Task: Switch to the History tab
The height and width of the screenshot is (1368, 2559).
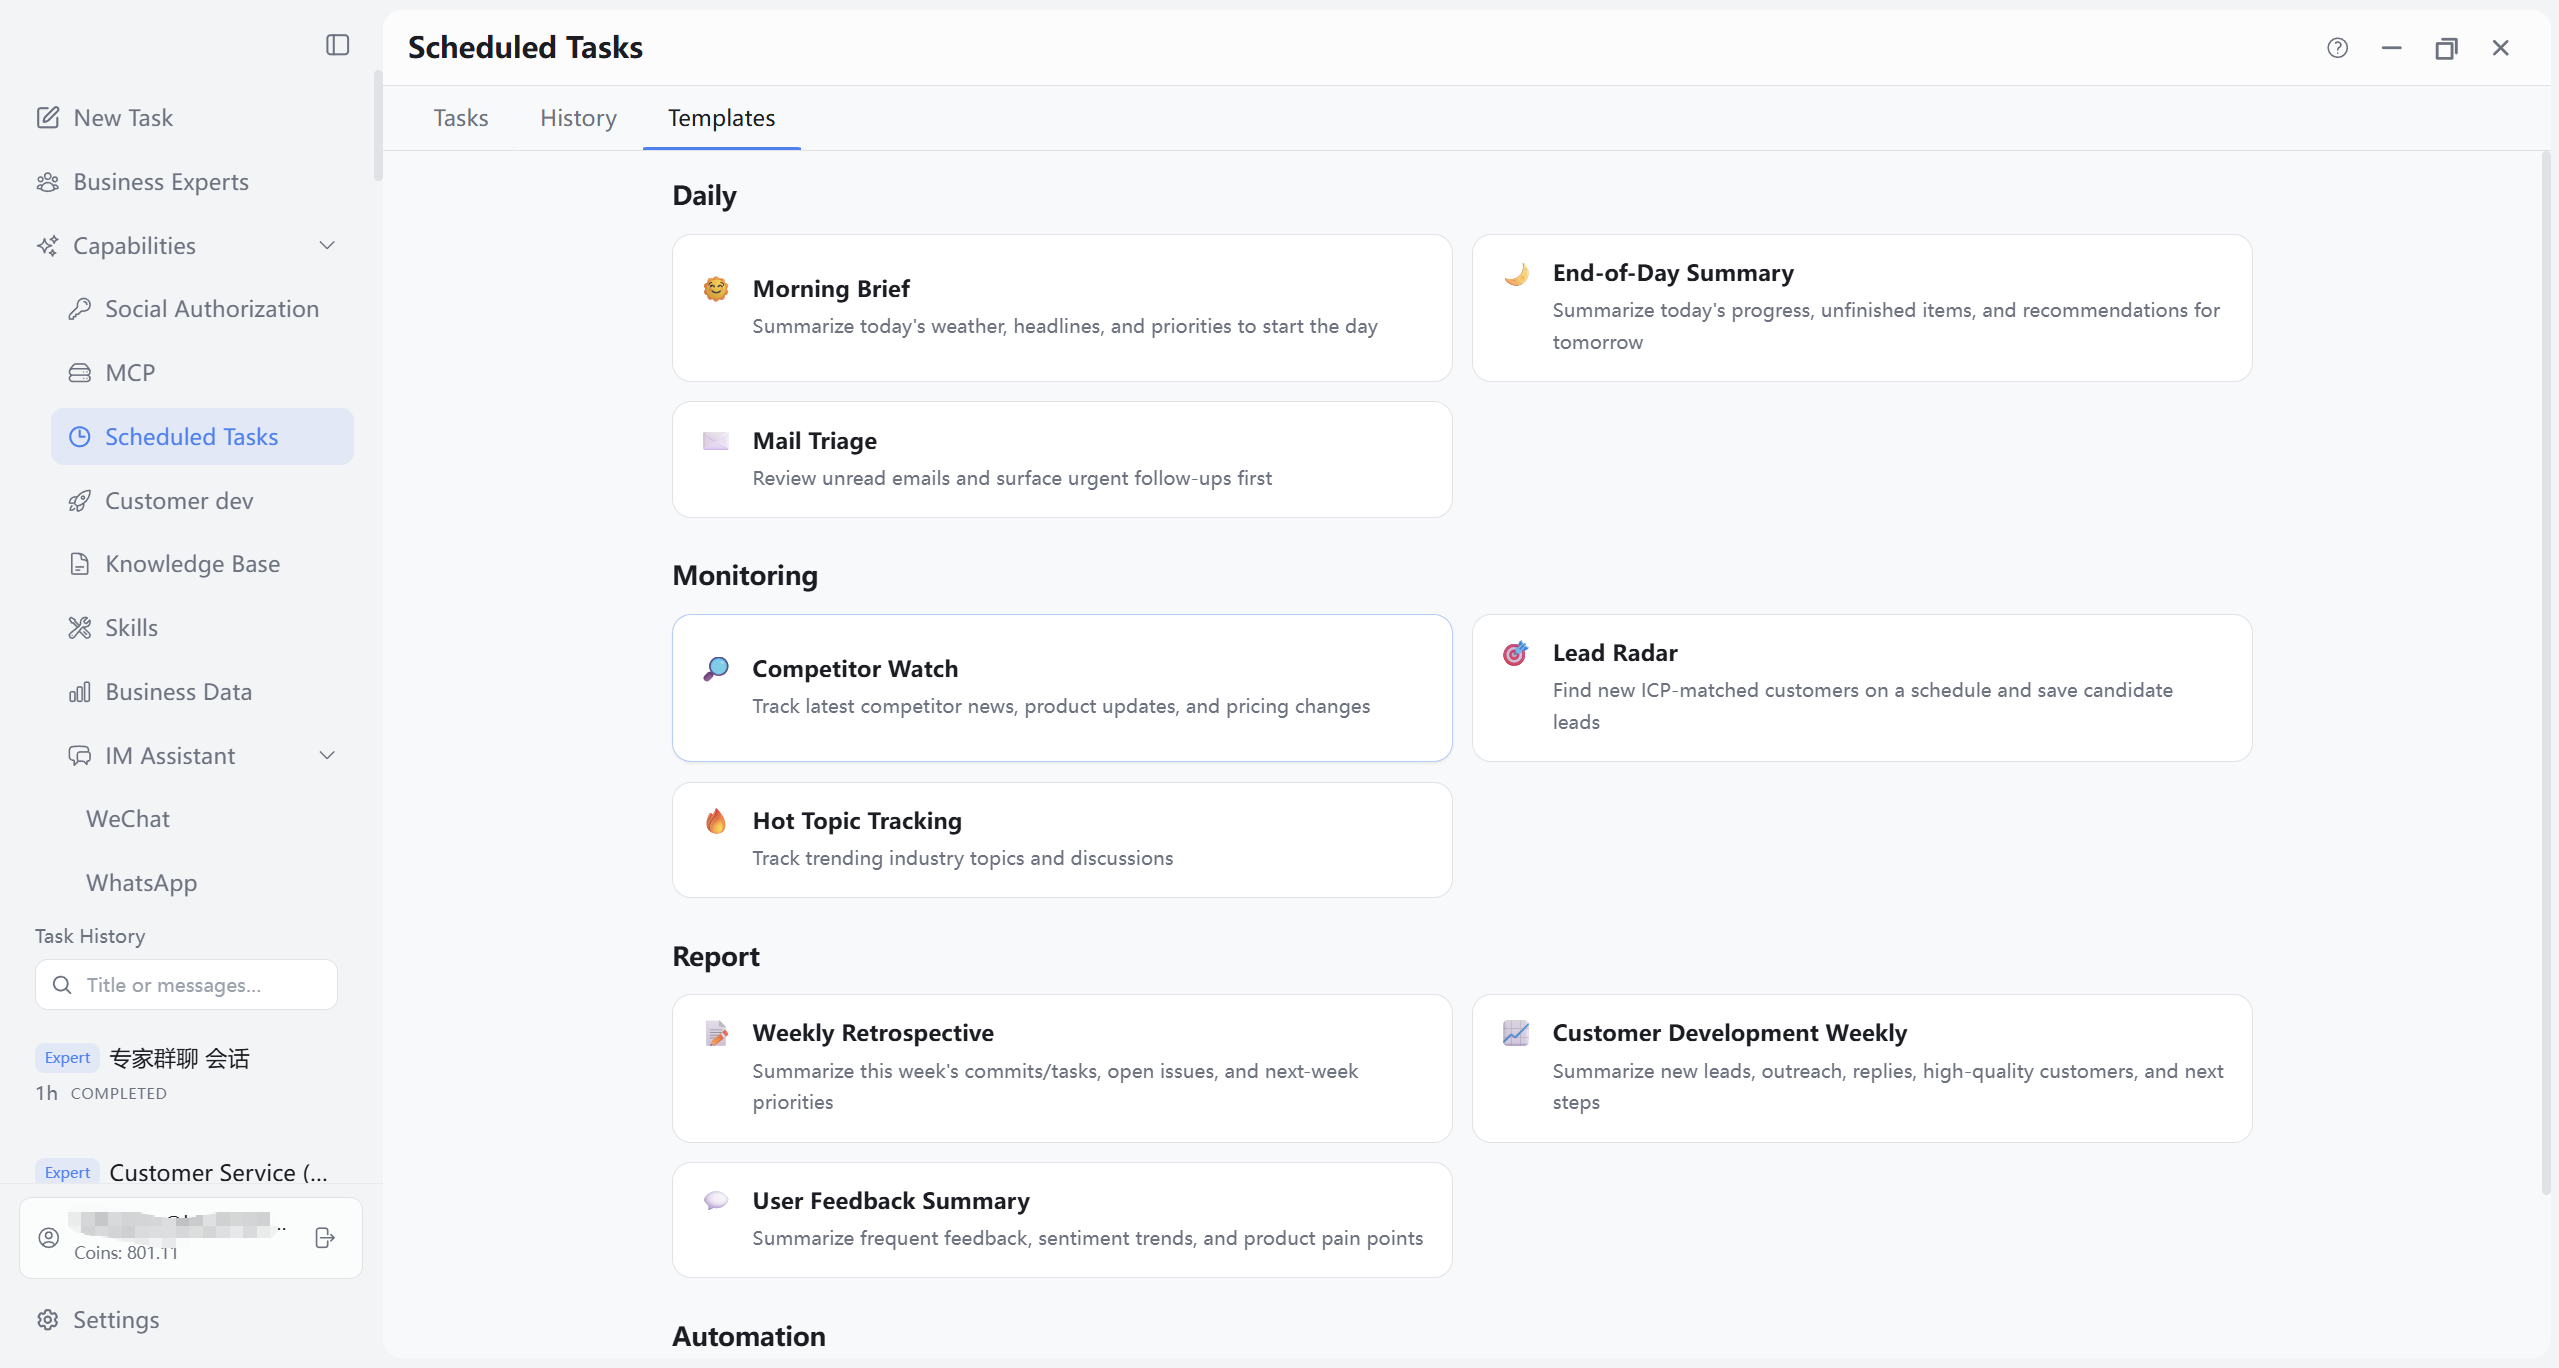Action: (x=578, y=118)
